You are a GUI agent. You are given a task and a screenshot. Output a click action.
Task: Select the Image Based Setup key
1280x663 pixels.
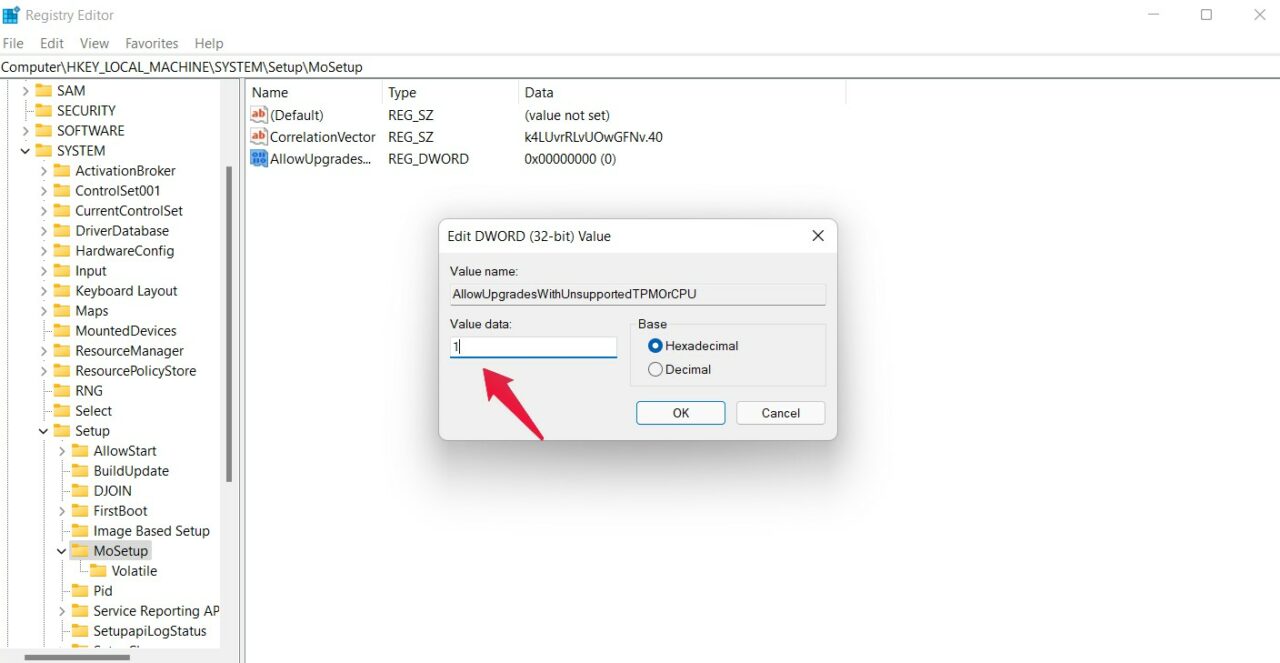(x=152, y=530)
